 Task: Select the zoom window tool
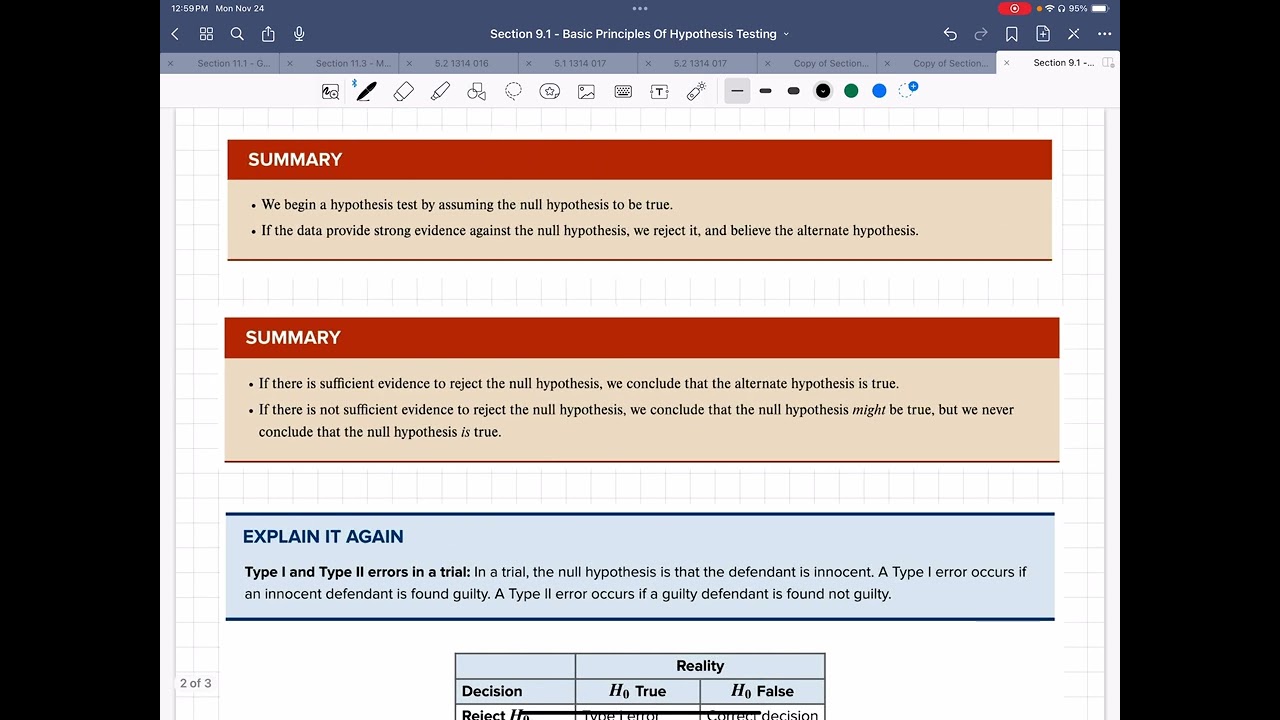pyautogui.click(x=330, y=91)
